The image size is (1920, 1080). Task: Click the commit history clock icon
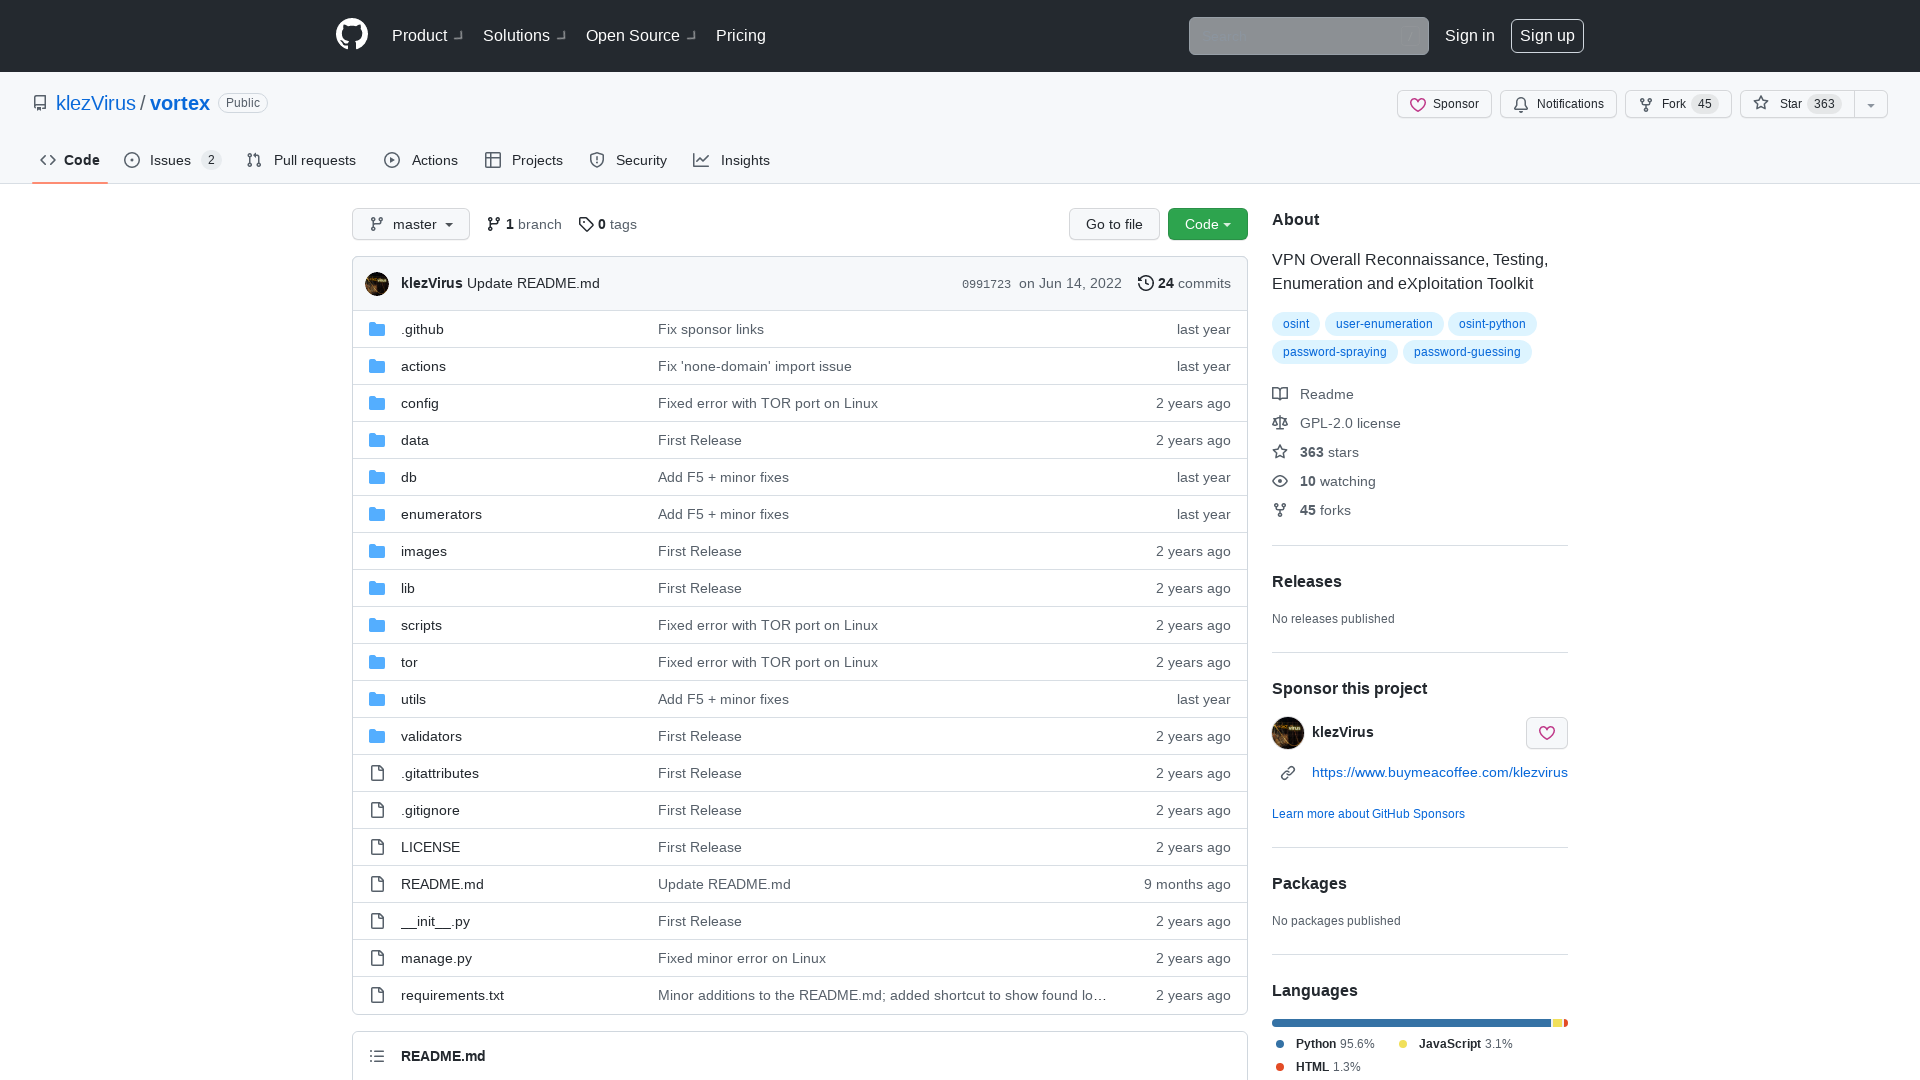(x=1146, y=283)
